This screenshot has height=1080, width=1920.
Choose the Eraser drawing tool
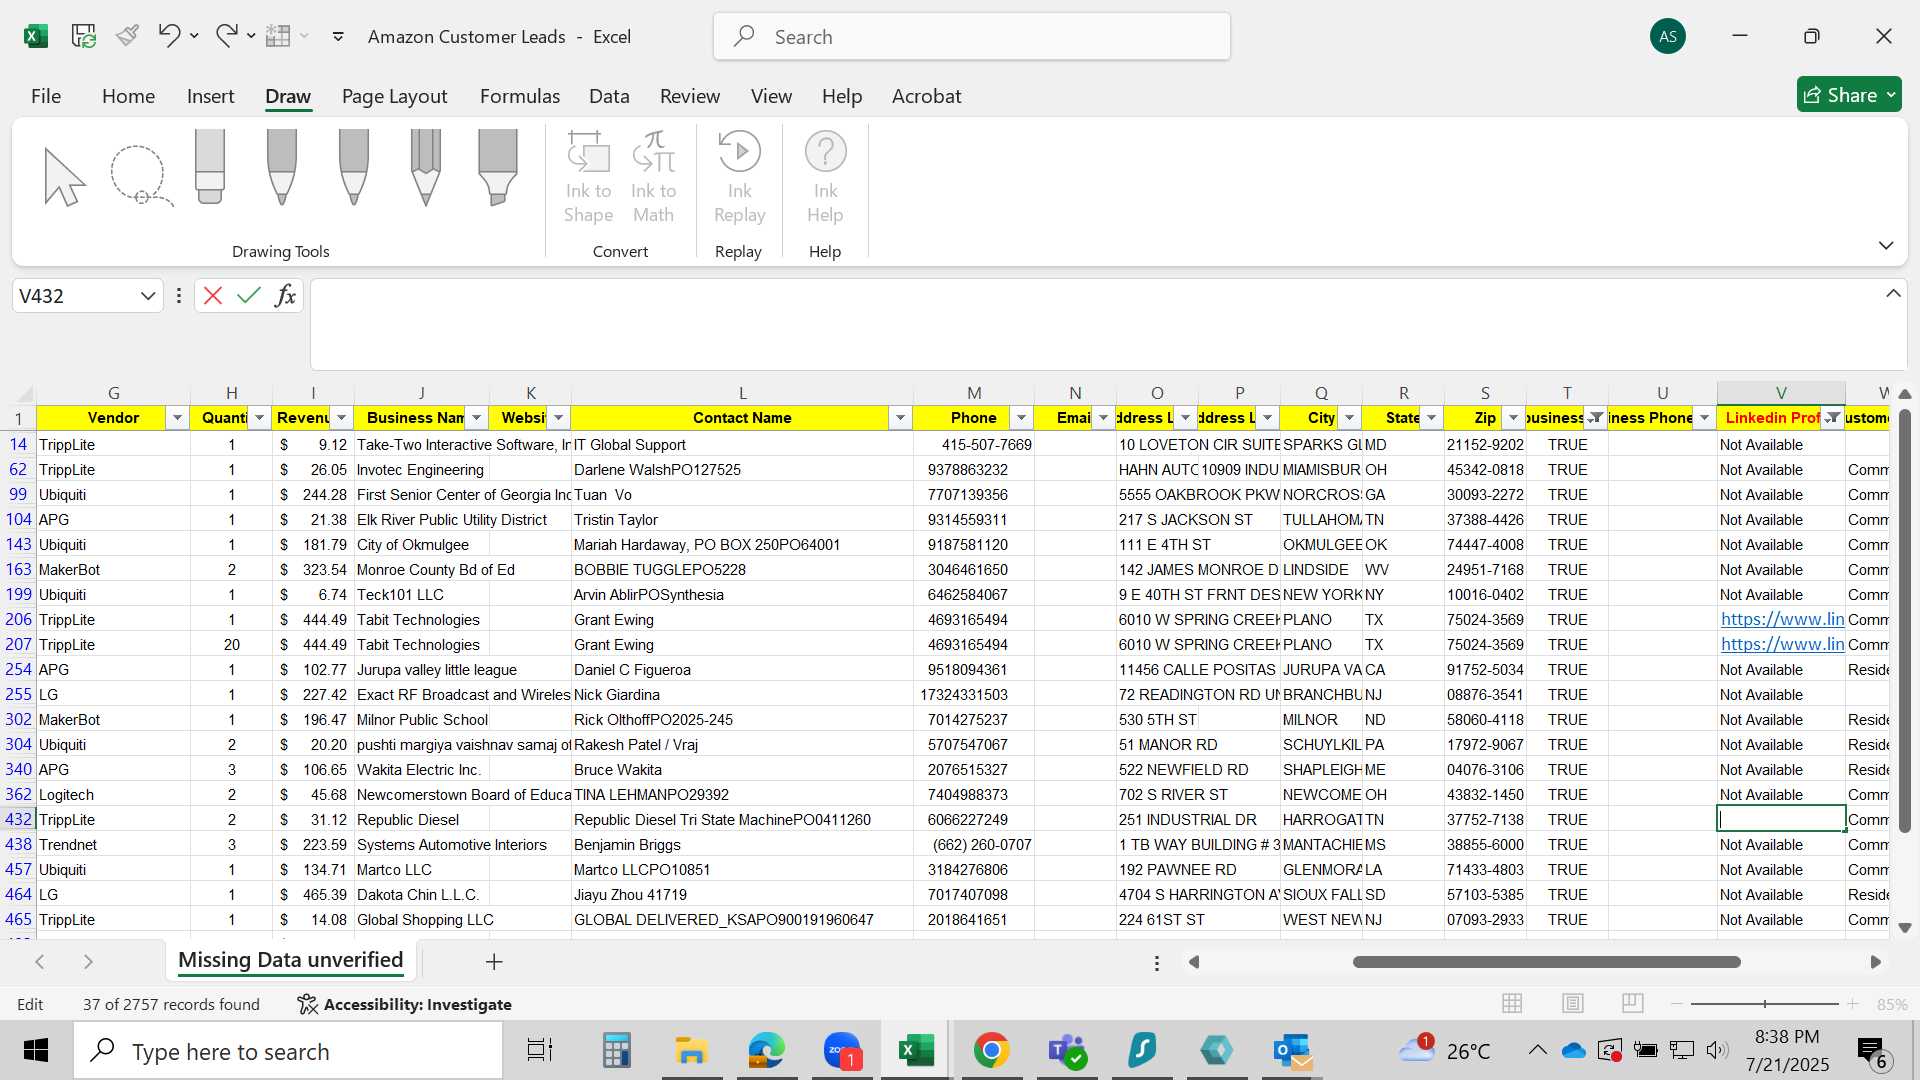[210, 168]
